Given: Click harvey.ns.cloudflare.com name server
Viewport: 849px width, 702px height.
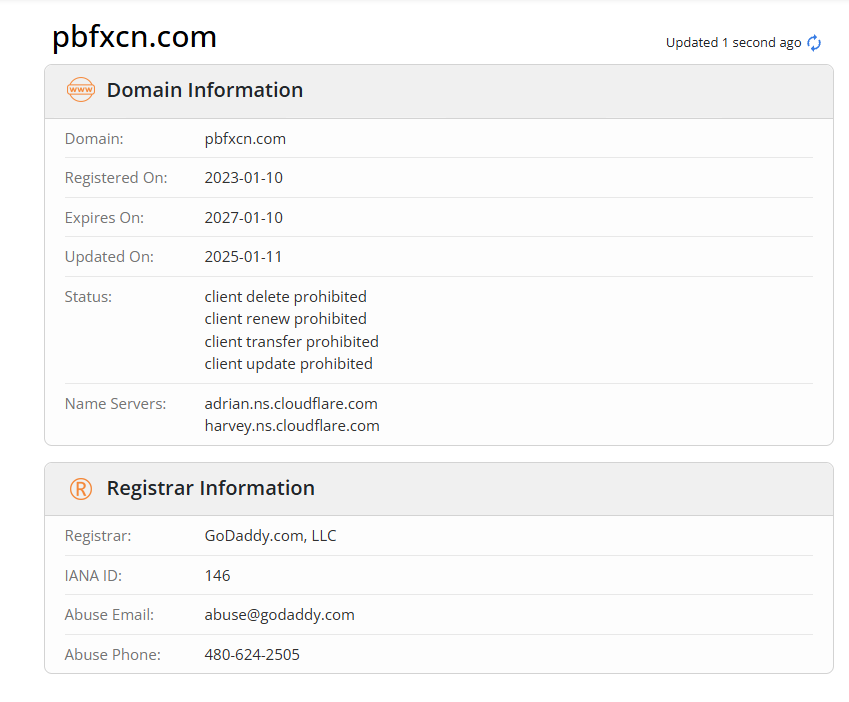Looking at the screenshot, I should 292,426.
